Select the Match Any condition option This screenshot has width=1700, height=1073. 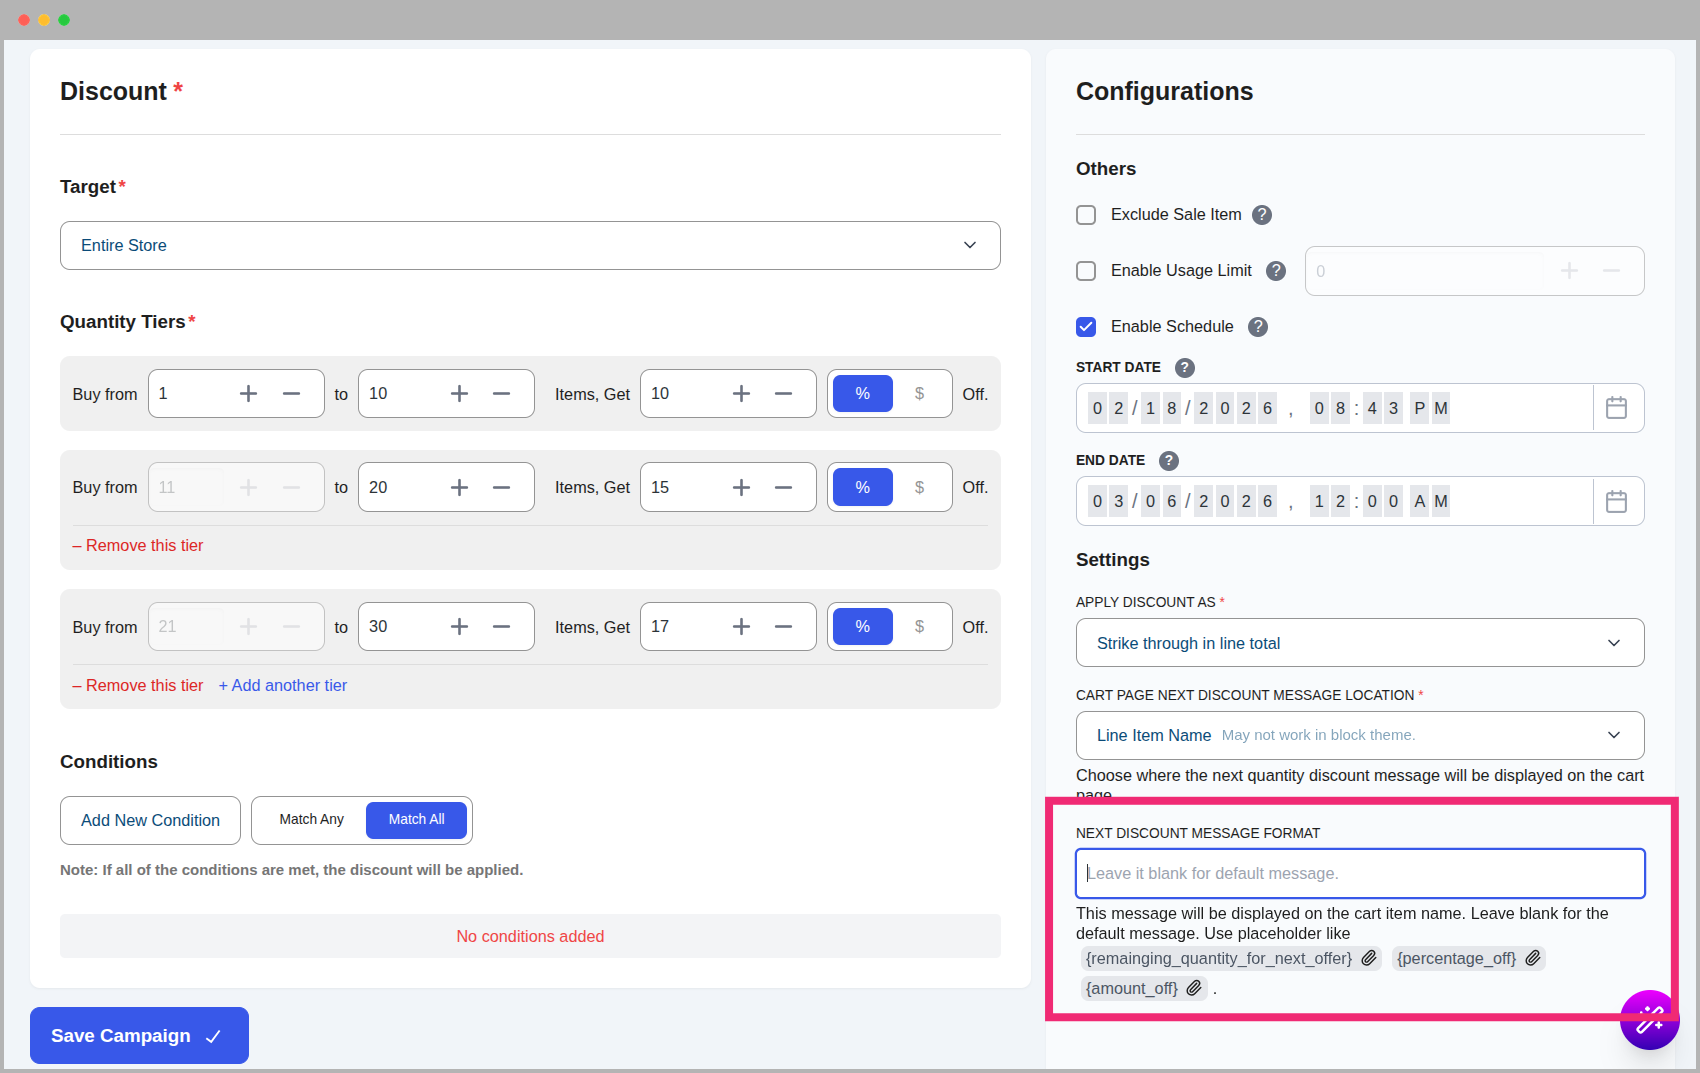(x=311, y=820)
